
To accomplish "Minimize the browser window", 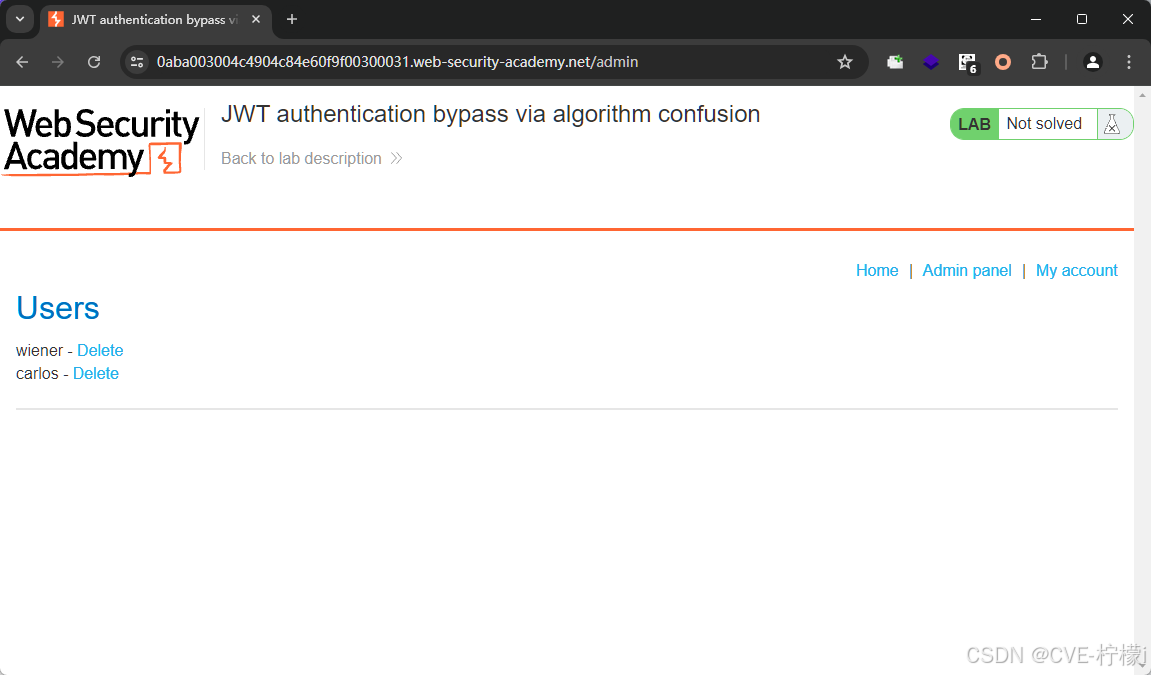I will tap(1036, 19).
